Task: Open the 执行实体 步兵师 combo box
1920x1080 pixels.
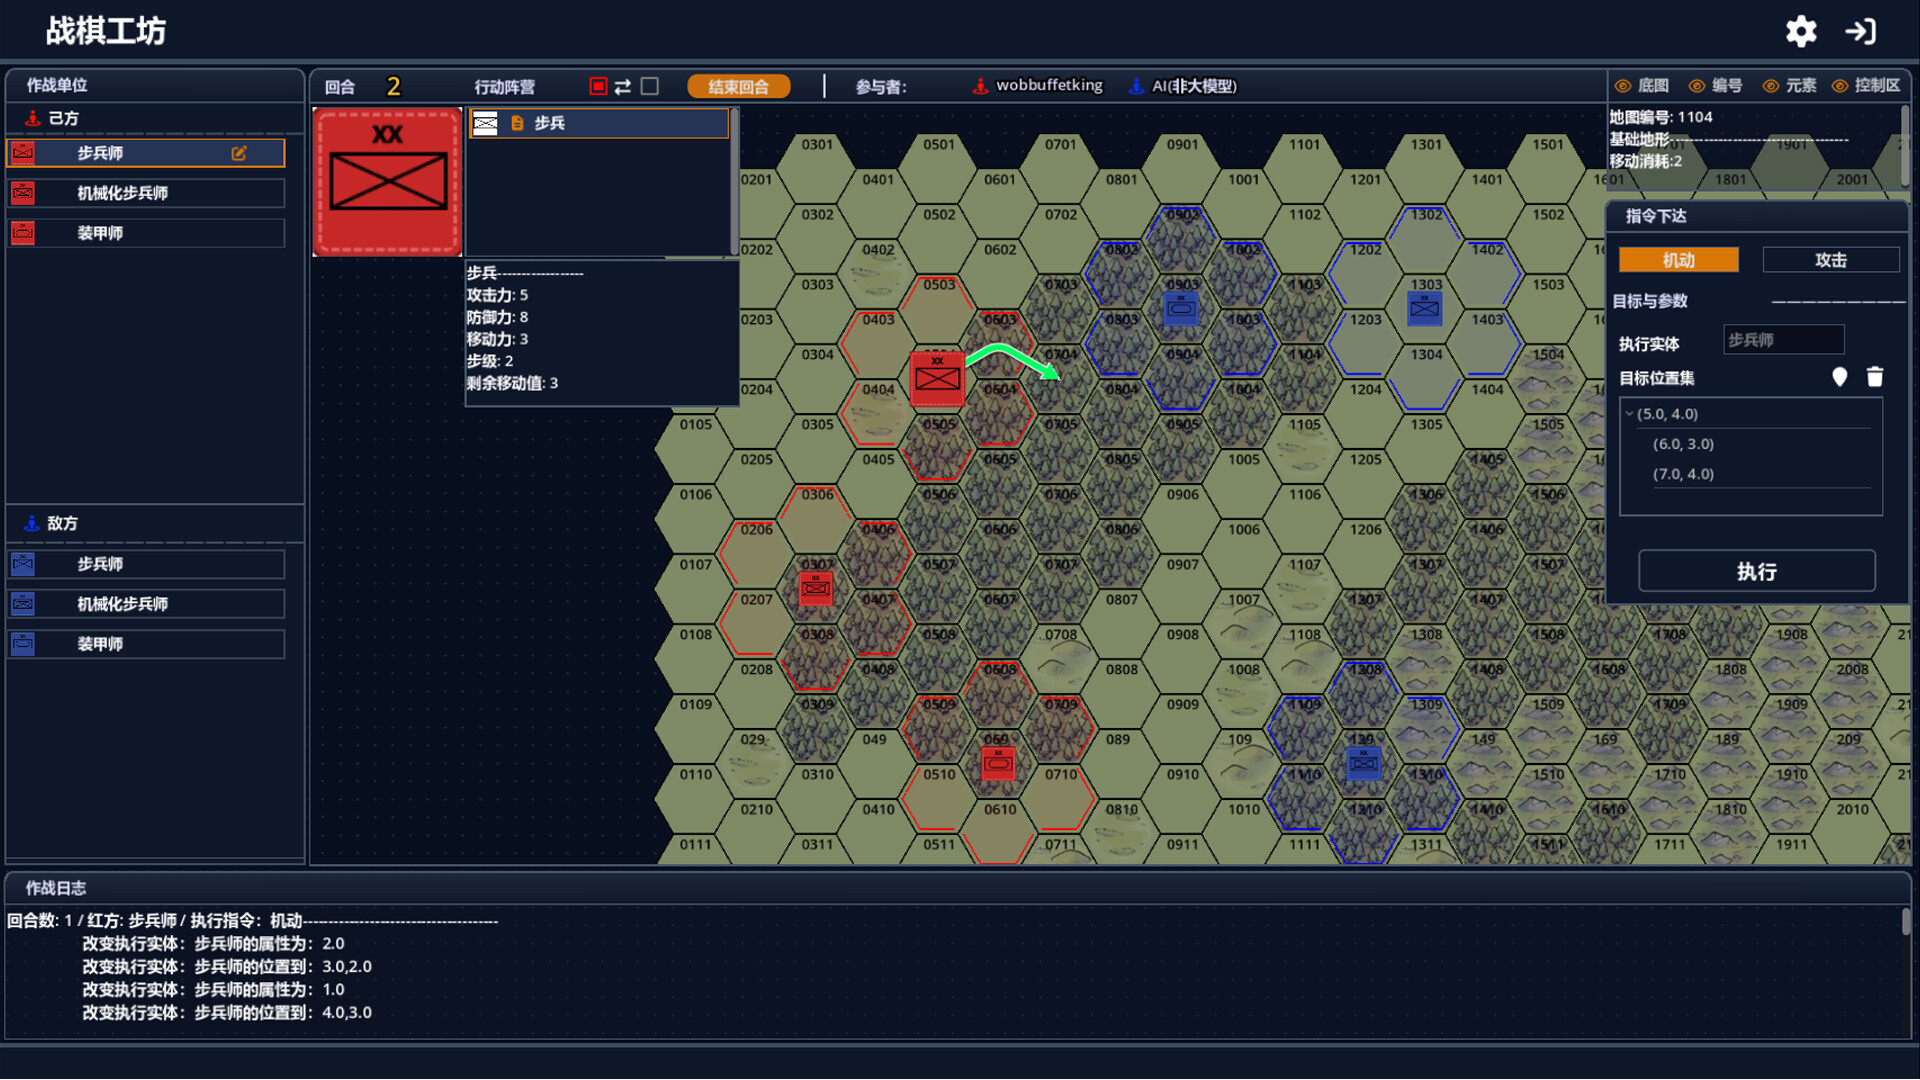Action: pos(1783,340)
